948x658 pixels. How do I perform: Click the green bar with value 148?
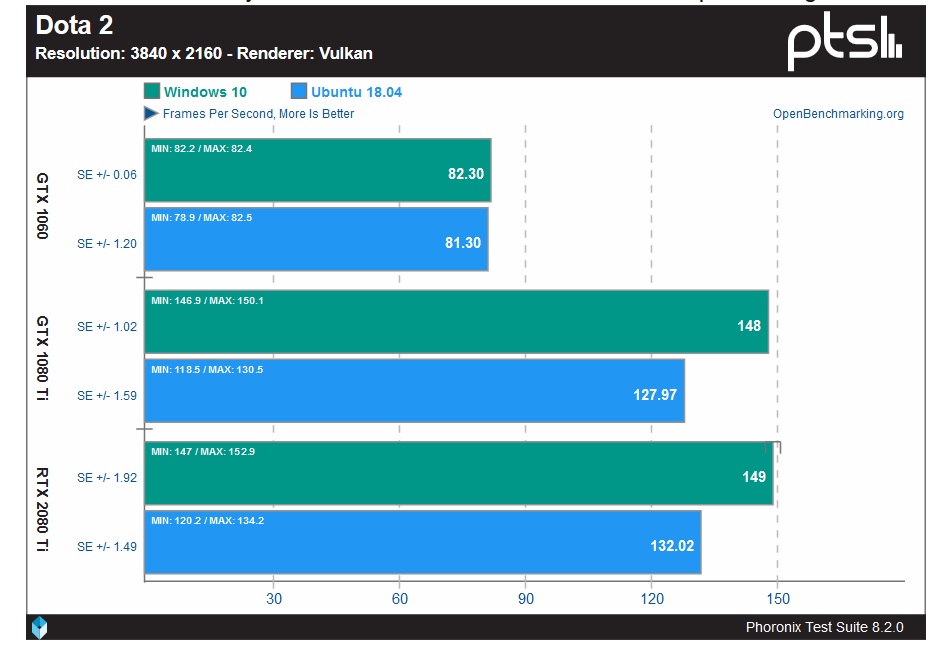click(456, 323)
